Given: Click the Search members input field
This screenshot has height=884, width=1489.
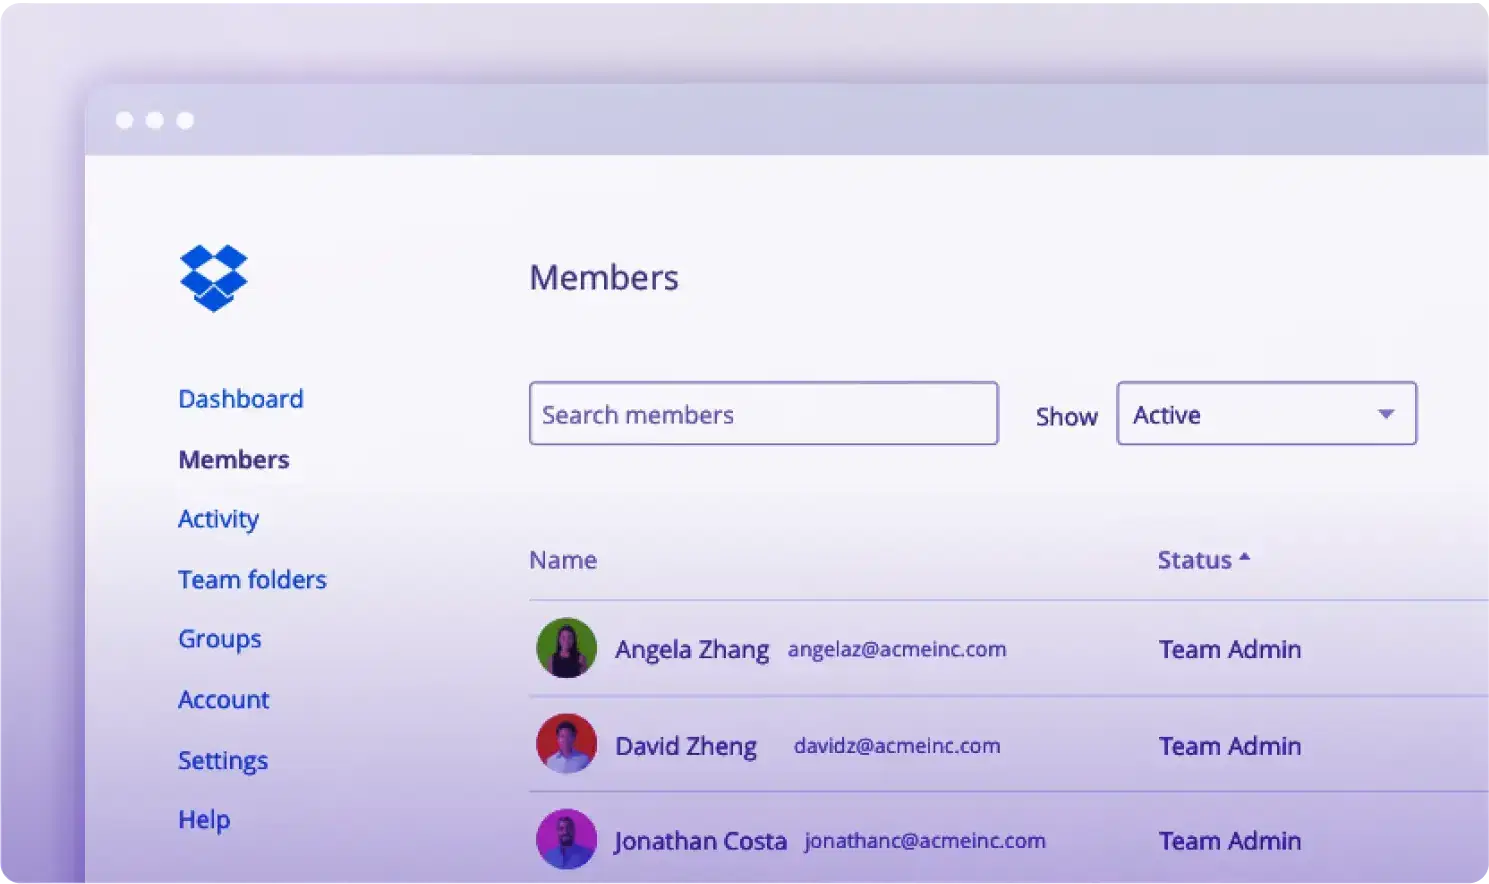Looking at the screenshot, I should [763, 413].
